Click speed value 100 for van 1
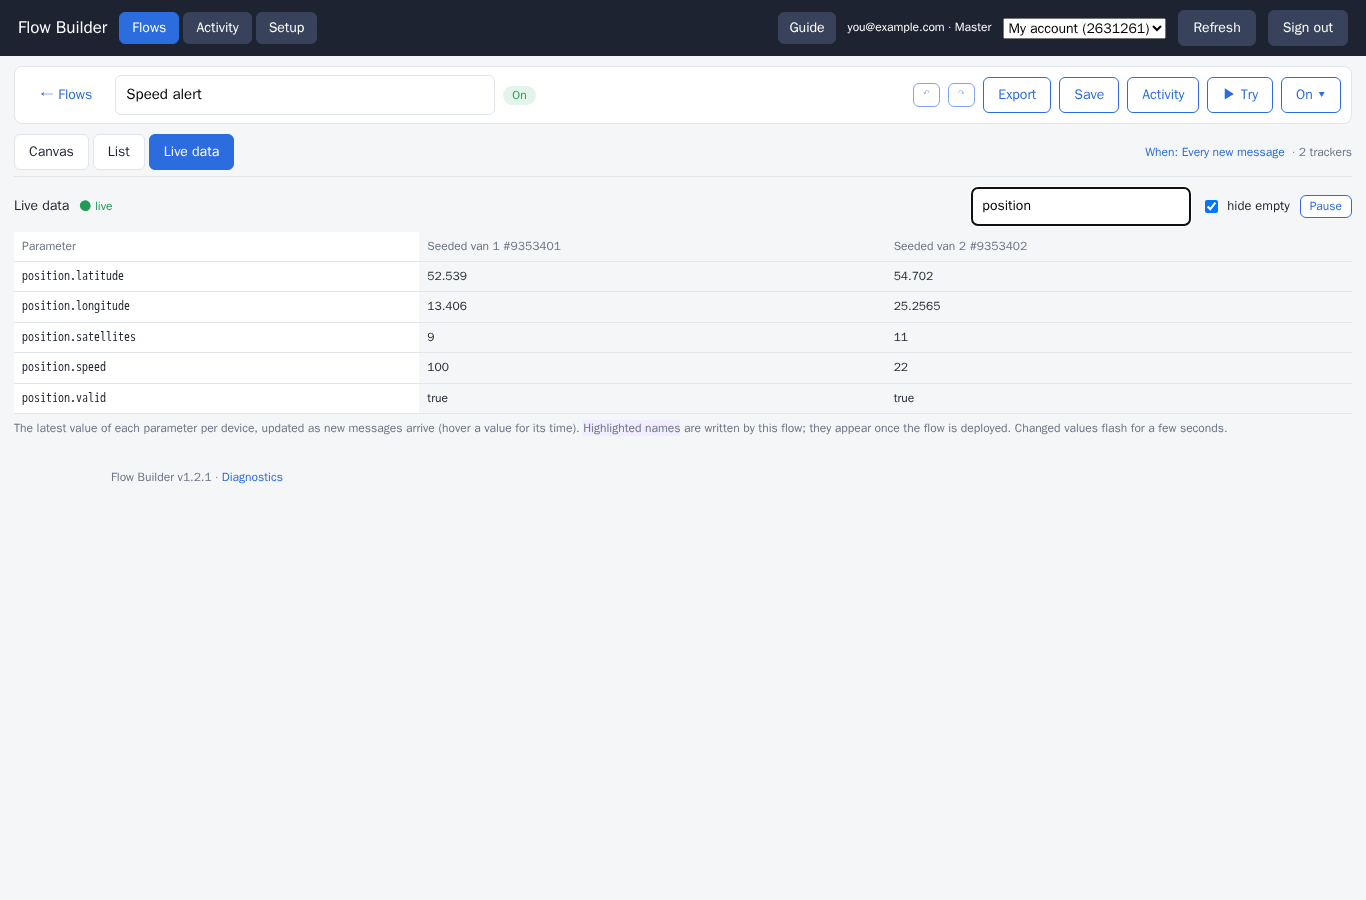Image resolution: width=1366 pixels, height=900 pixels. [438, 367]
